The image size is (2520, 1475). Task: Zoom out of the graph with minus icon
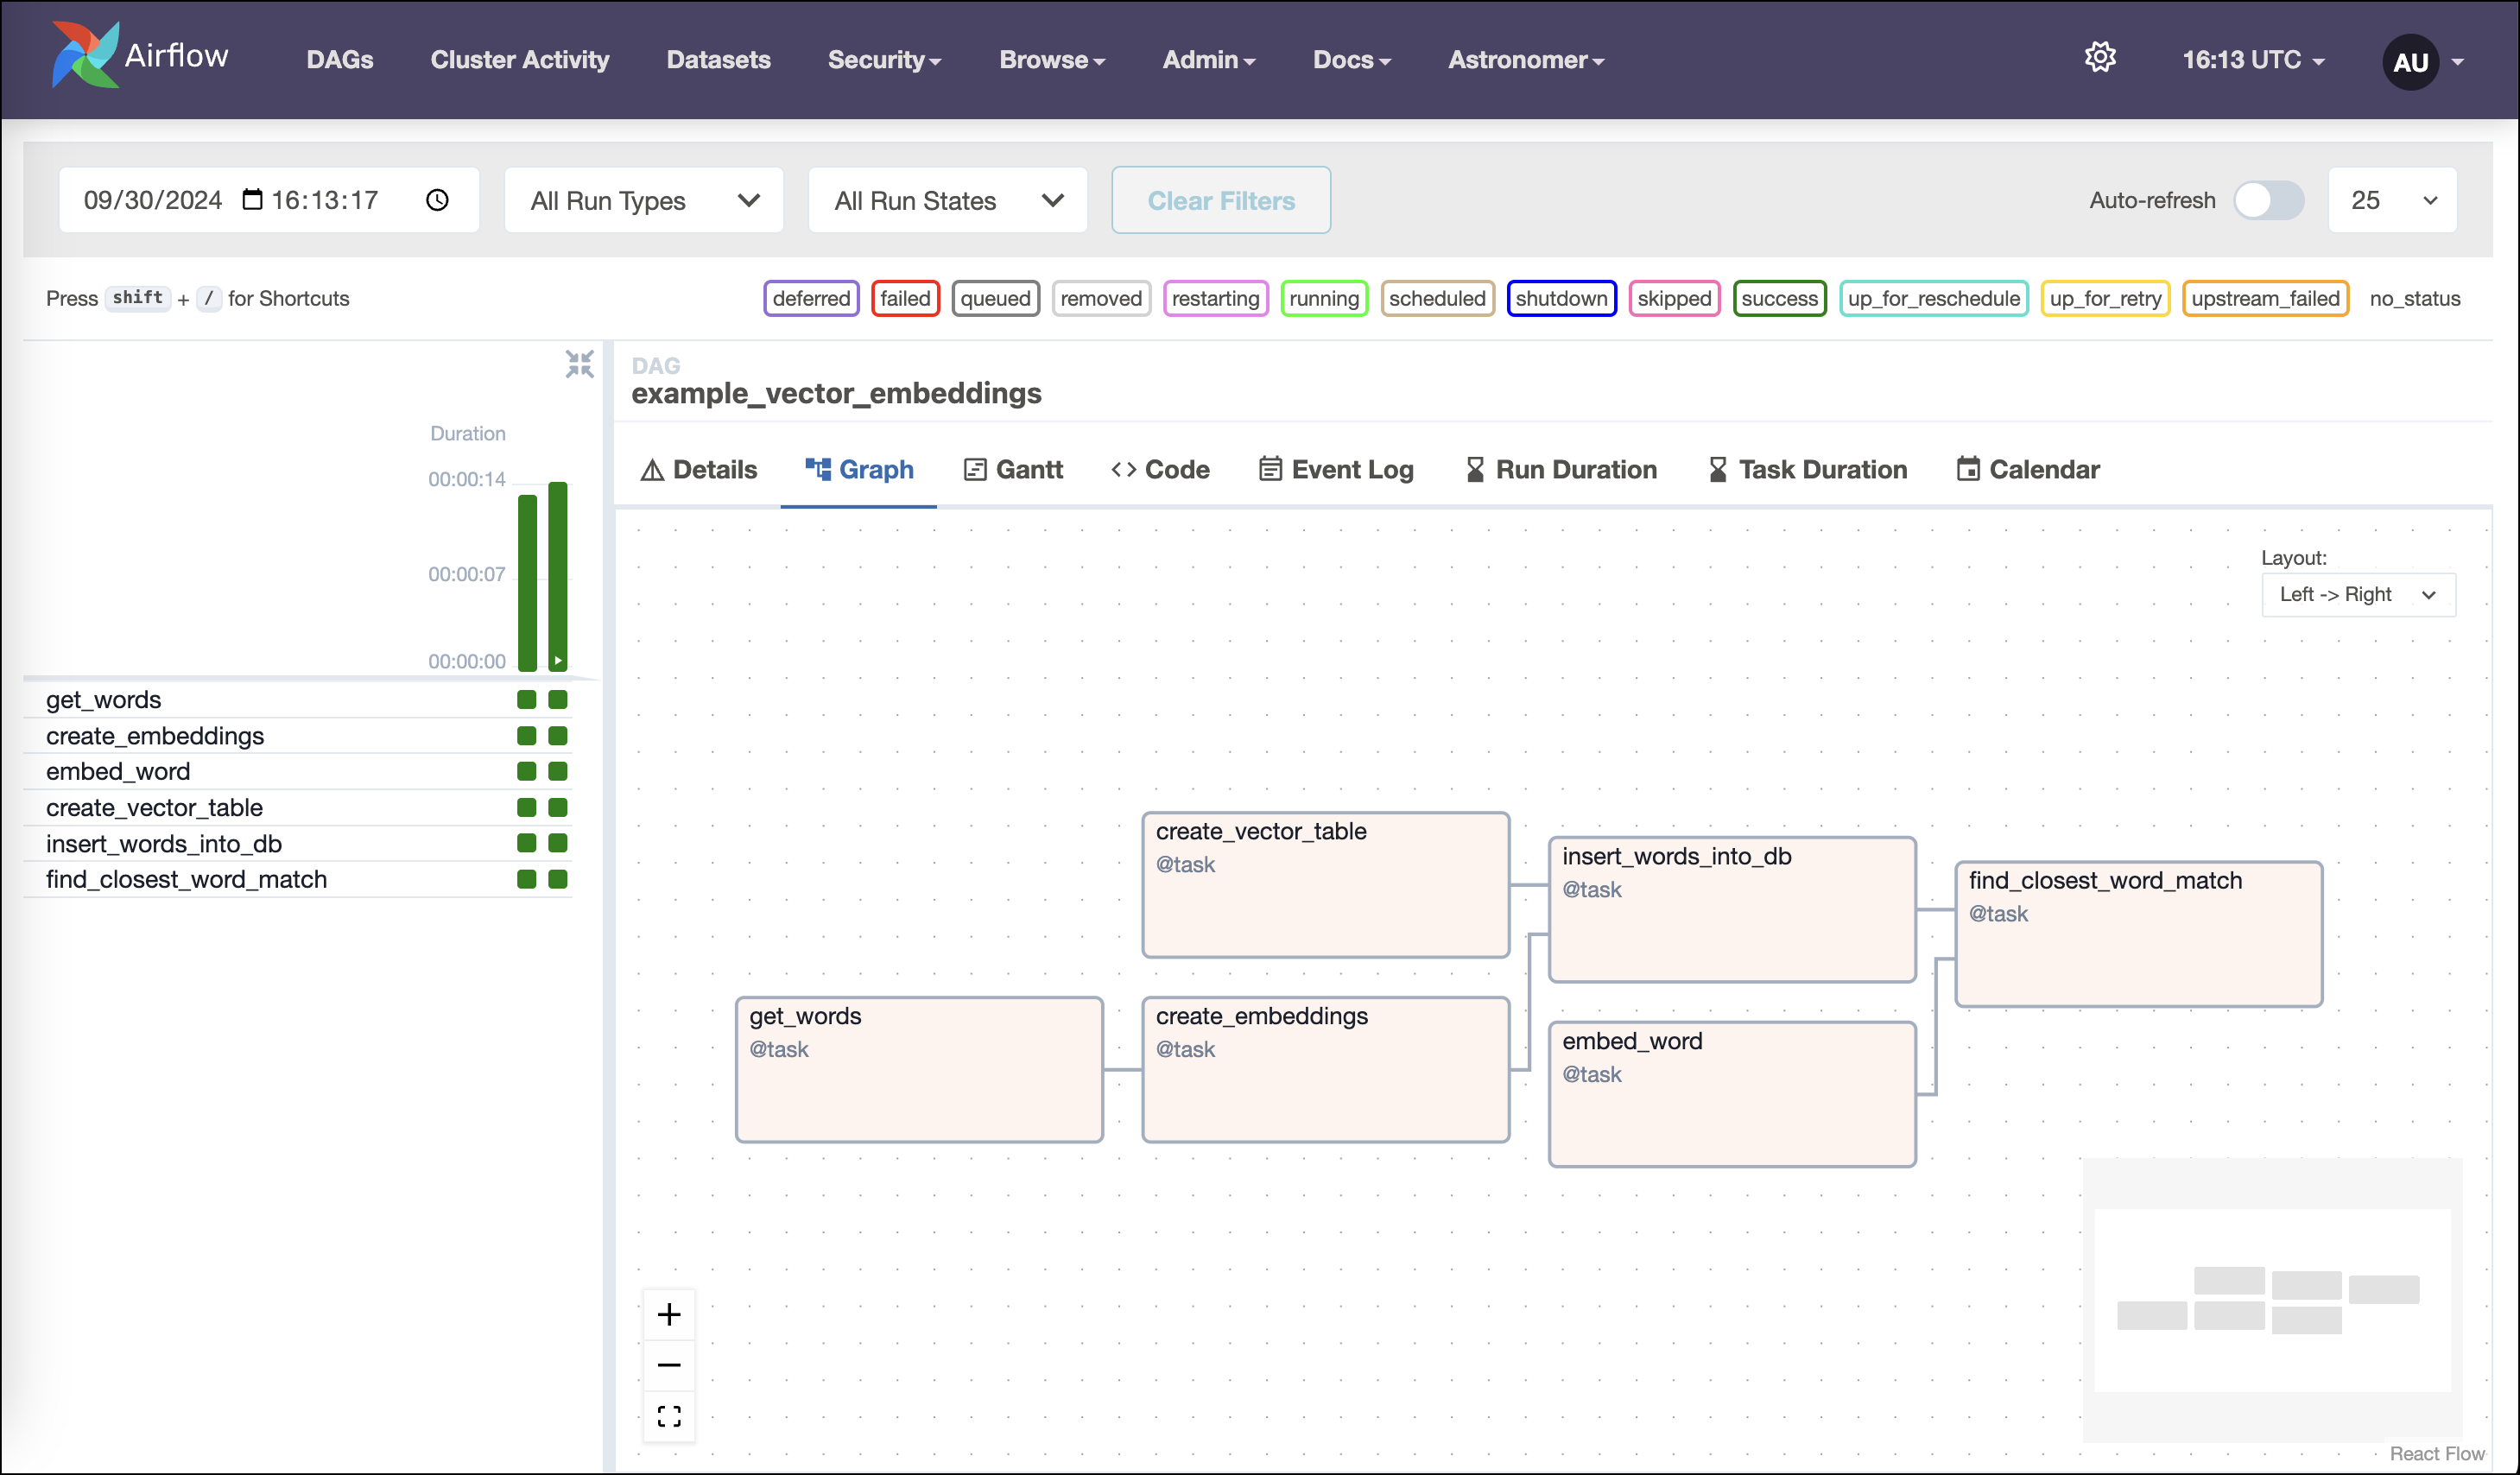[x=669, y=1364]
